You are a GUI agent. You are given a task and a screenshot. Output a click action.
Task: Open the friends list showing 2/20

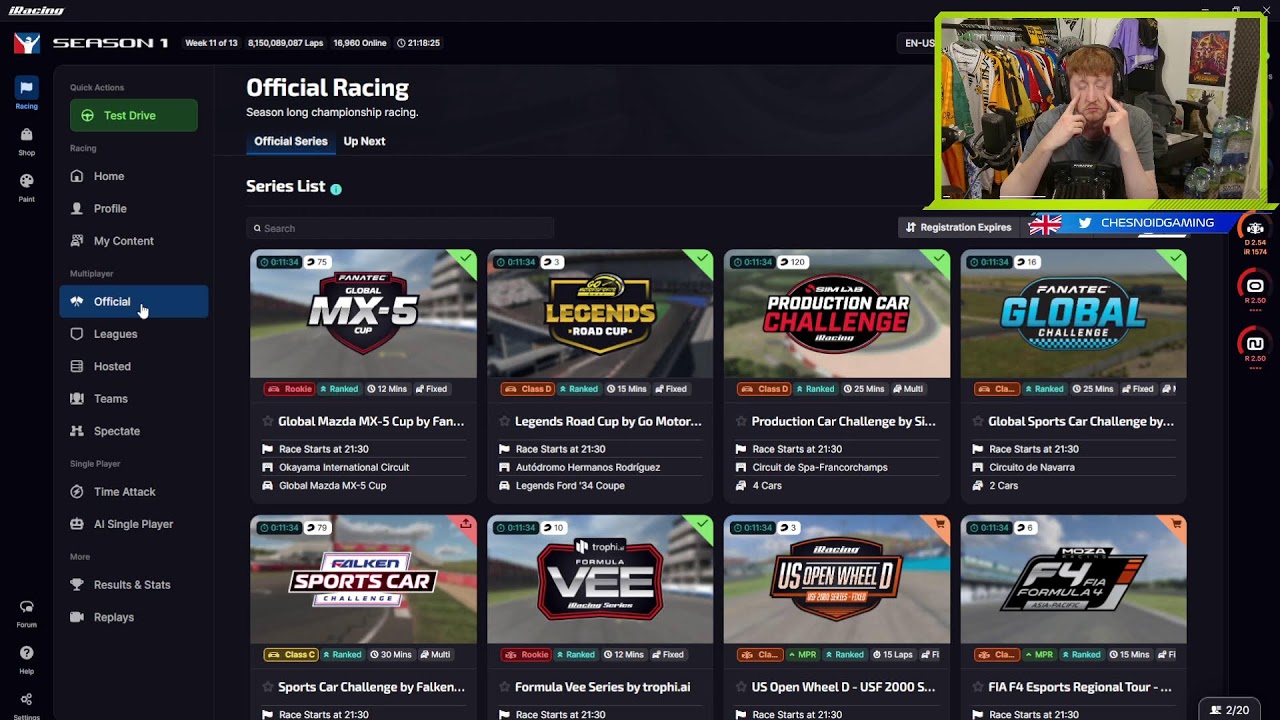pos(1229,710)
